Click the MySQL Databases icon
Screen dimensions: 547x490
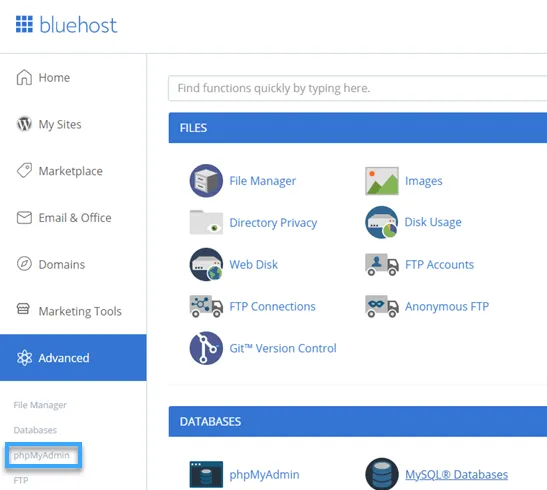pos(382,474)
